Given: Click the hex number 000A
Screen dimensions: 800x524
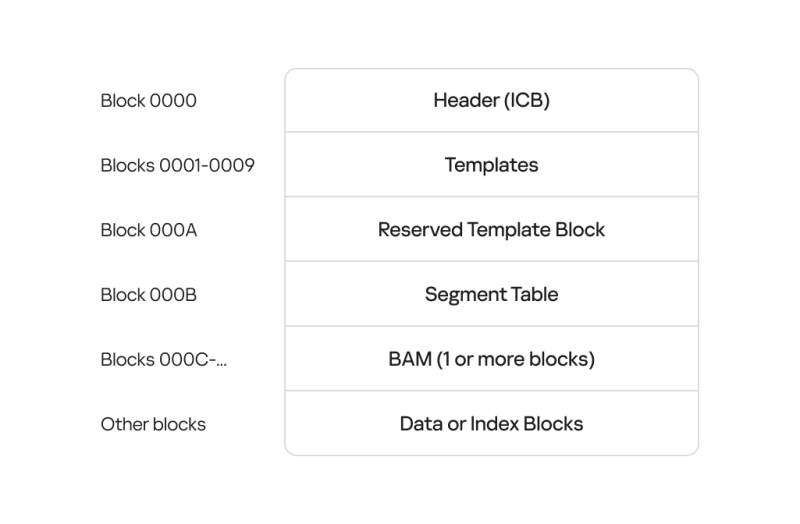Looking at the screenshot, I should (173, 230).
